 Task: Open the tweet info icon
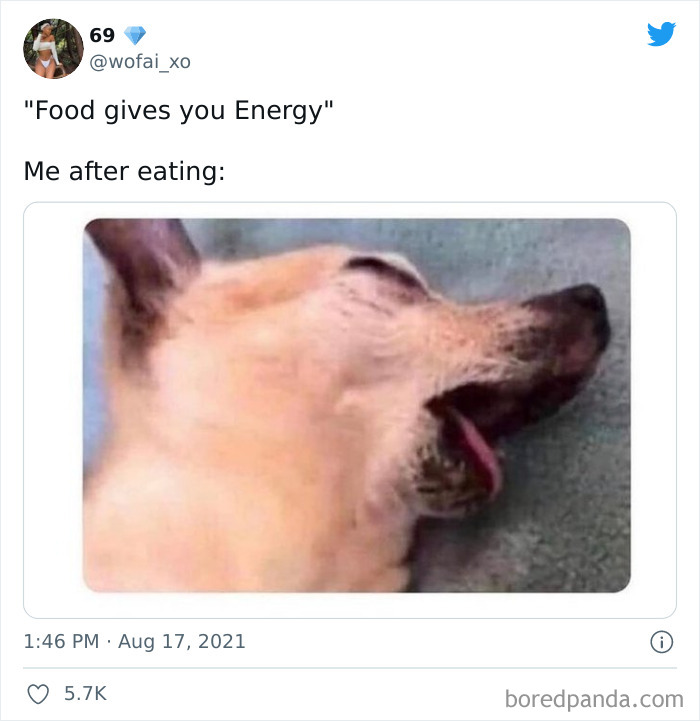tap(661, 641)
